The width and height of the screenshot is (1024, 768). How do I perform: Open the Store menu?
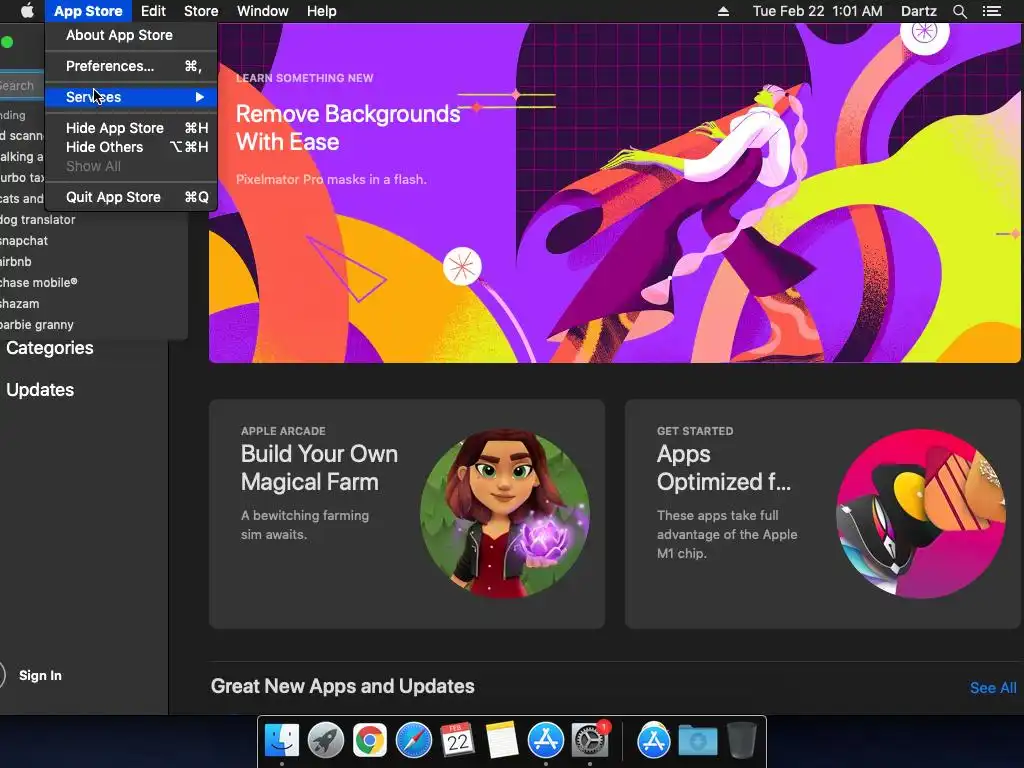click(x=201, y=11)
